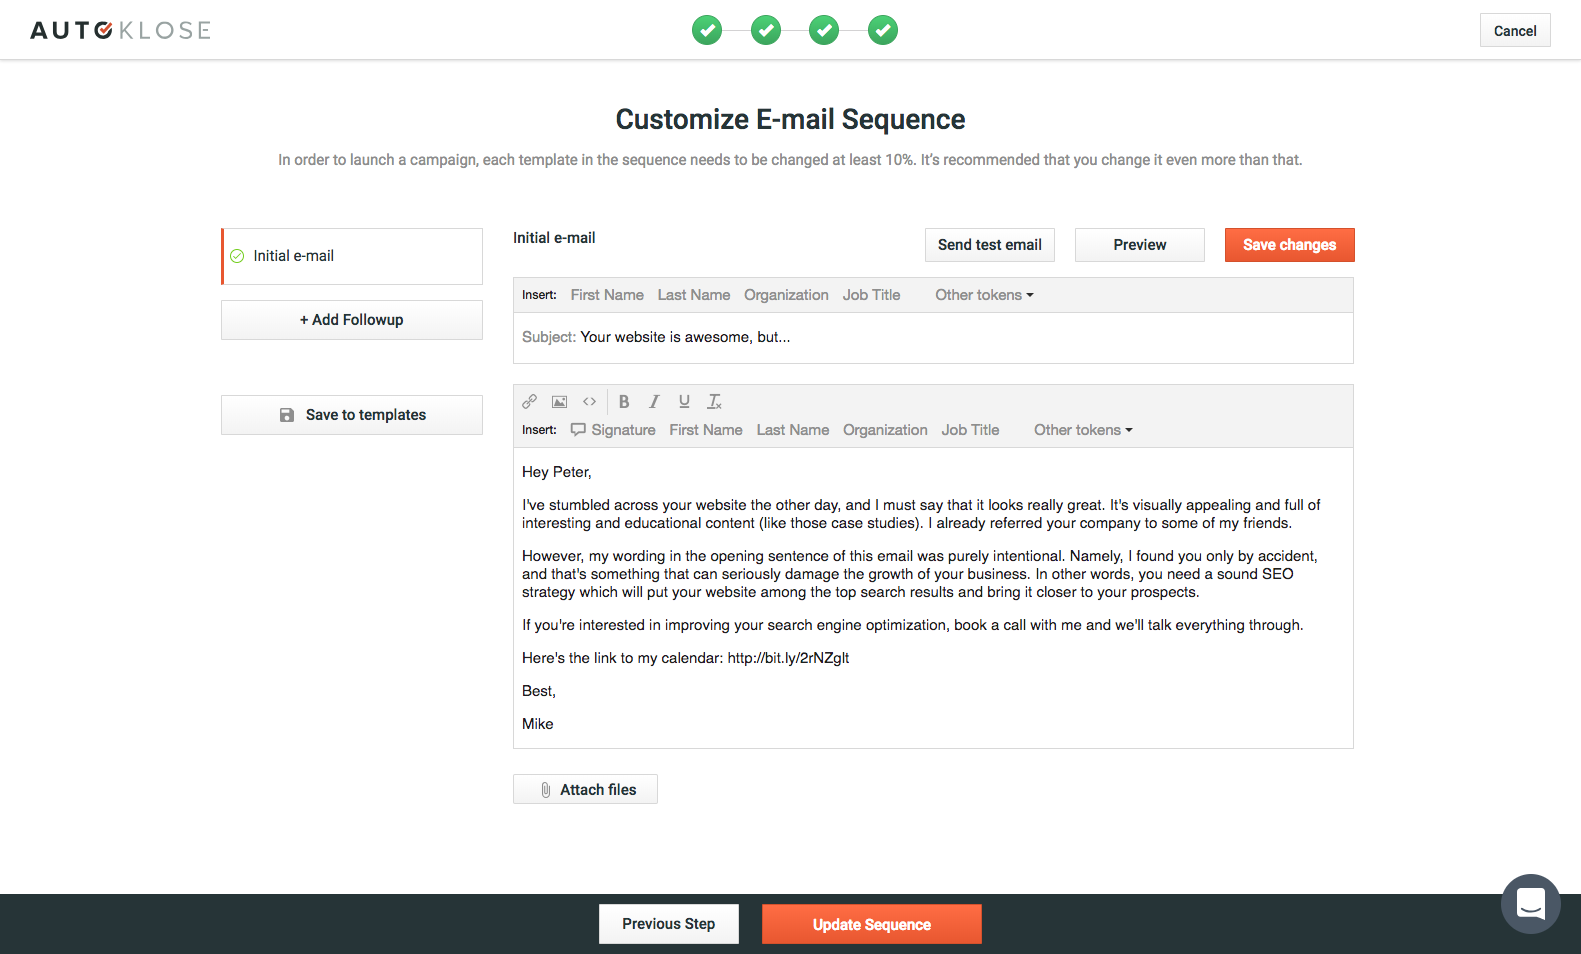Click the fourth green step checkmark
The image size is (1581, 954).
pos(883,30)
